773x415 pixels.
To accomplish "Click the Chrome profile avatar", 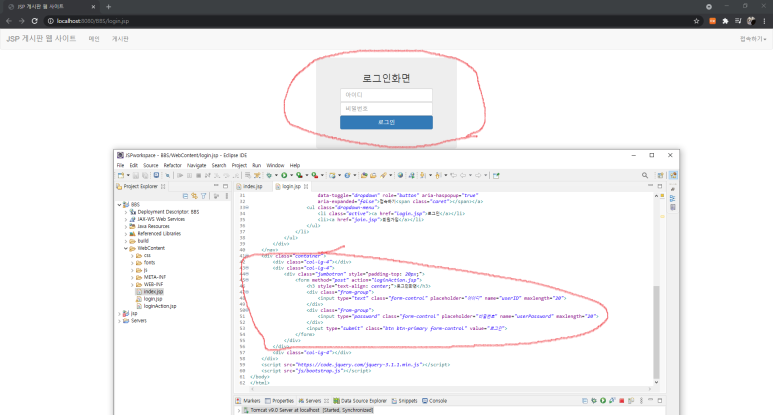I will (x=751, y=21).
